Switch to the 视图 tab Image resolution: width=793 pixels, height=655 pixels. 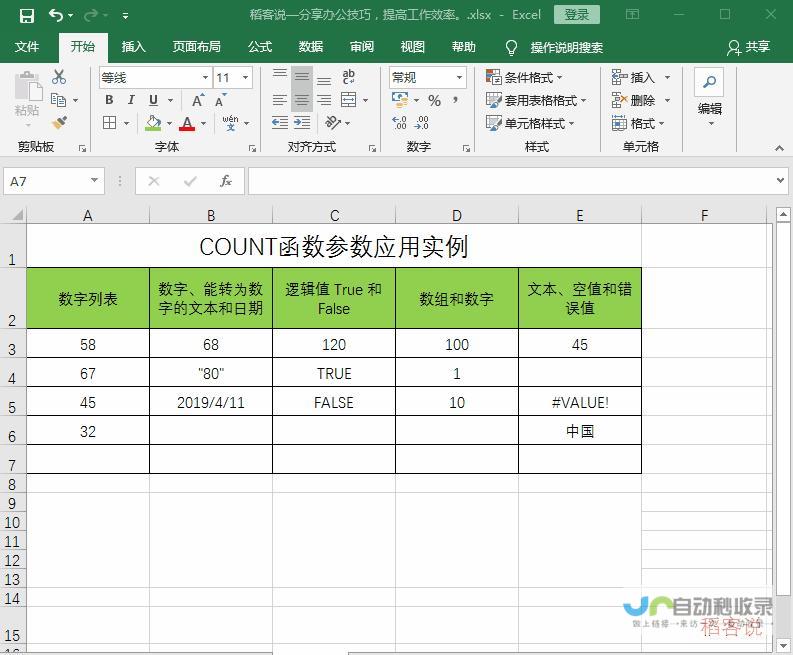[x=413, y=47]
